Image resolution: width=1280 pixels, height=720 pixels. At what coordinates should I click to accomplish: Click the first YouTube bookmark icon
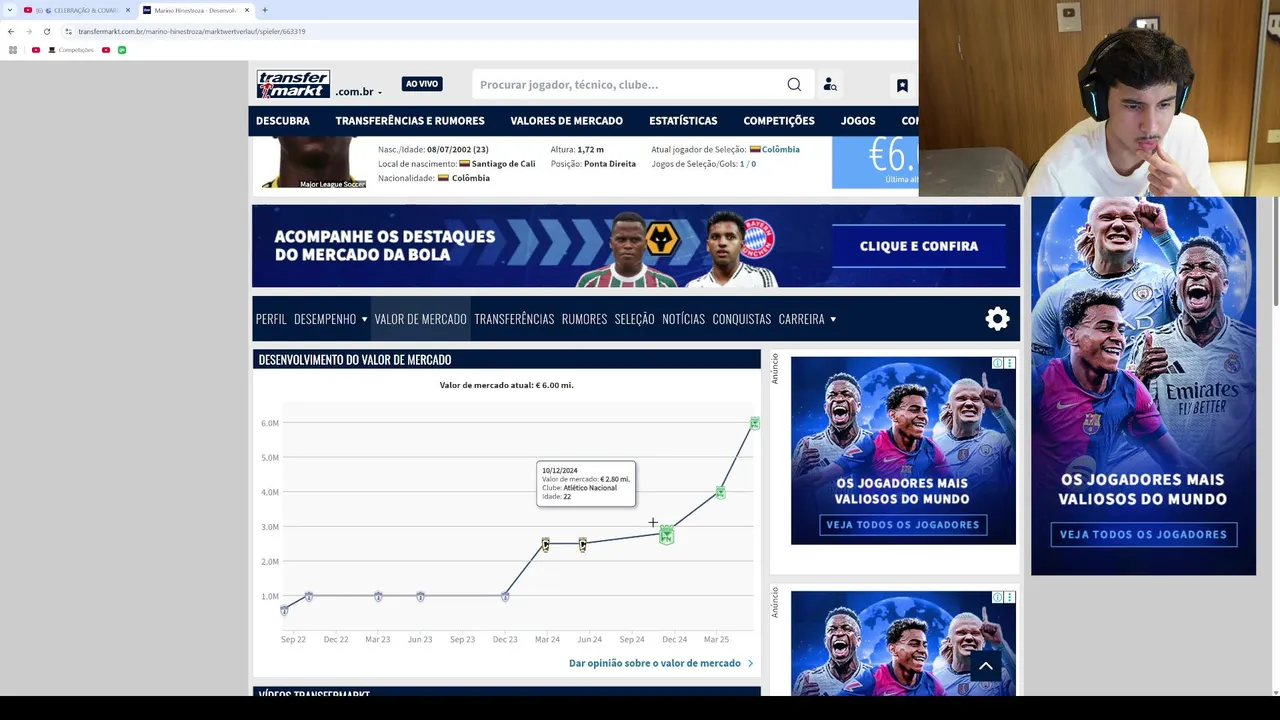36,50
